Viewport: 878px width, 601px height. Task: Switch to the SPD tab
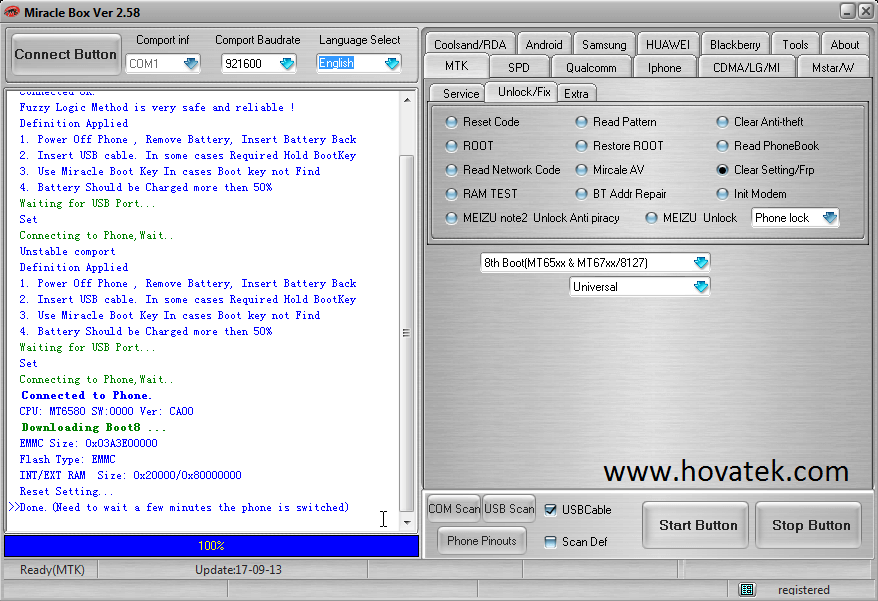pos(519,68)
